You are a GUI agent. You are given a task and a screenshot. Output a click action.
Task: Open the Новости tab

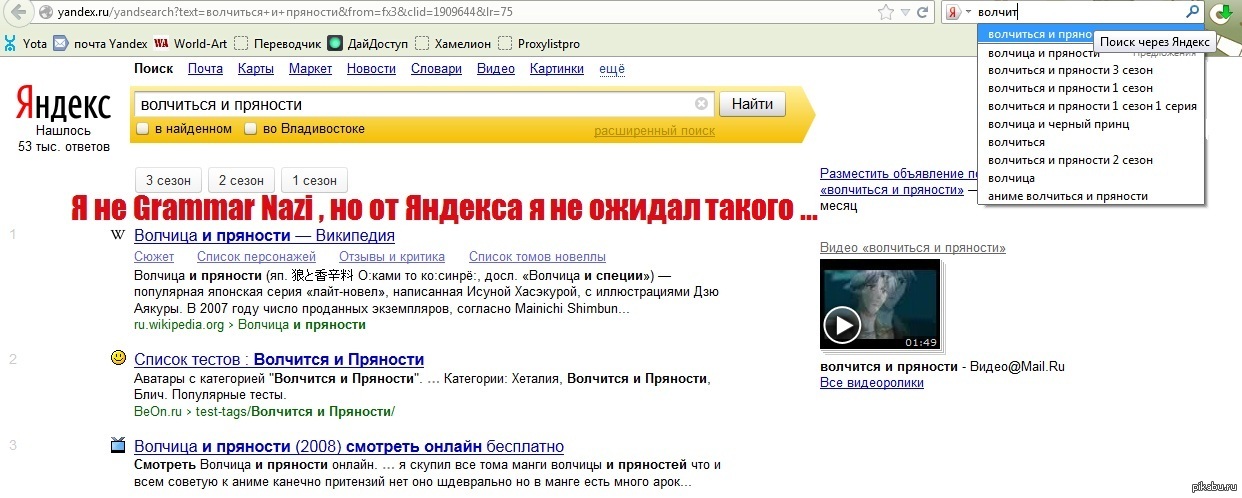point(371,69)
